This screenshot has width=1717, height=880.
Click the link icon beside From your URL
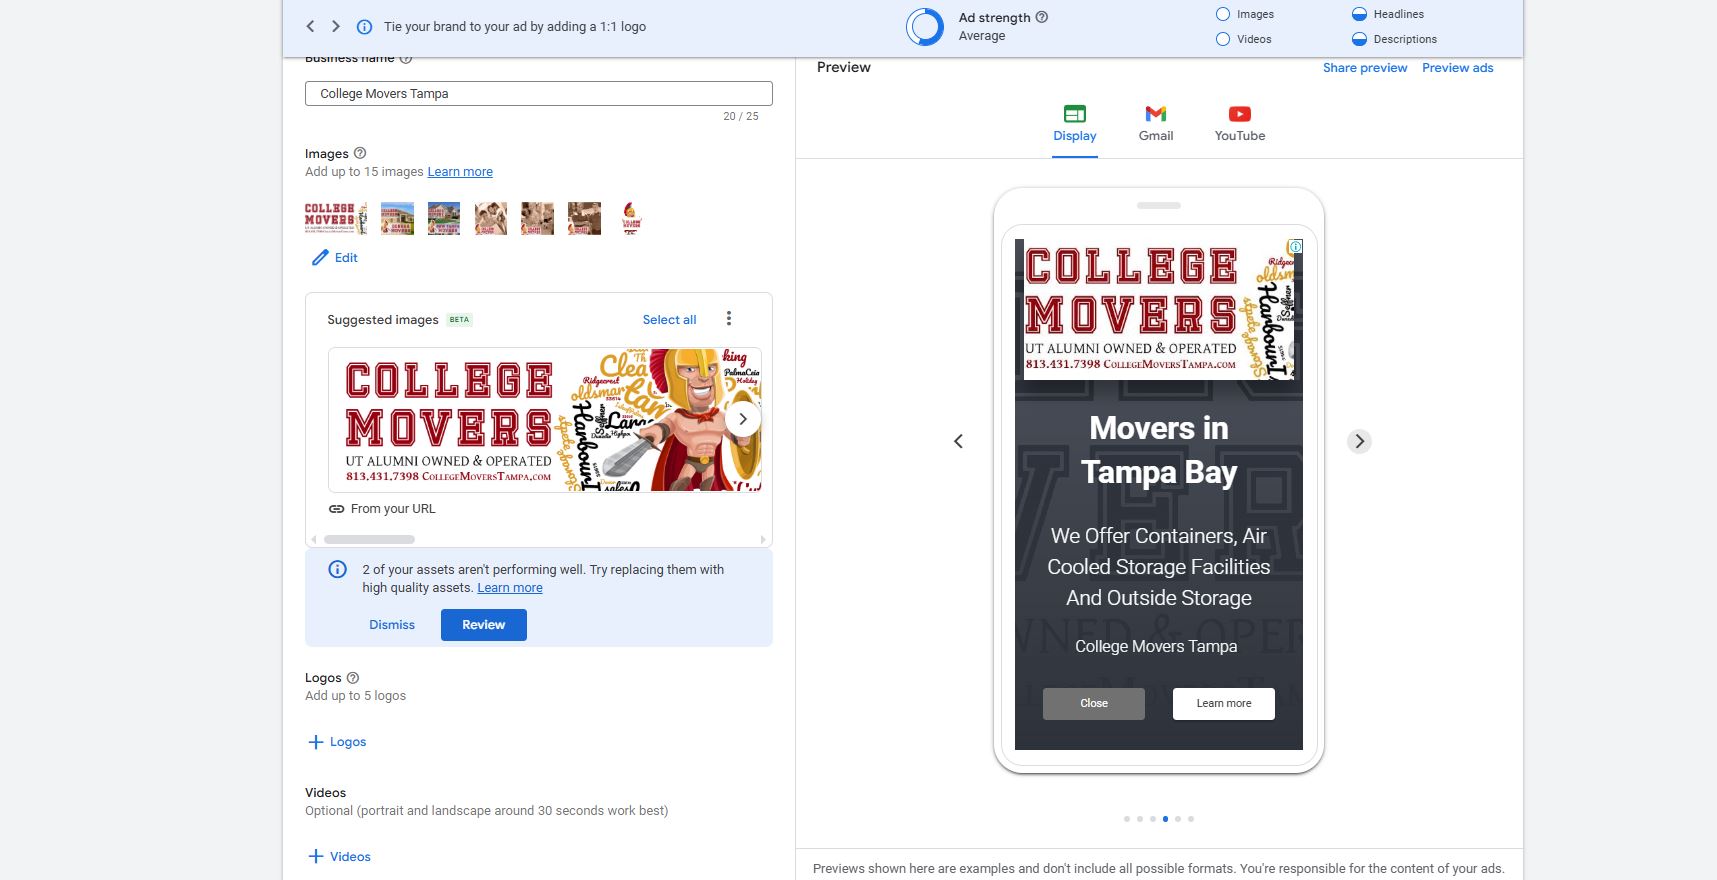337,509
